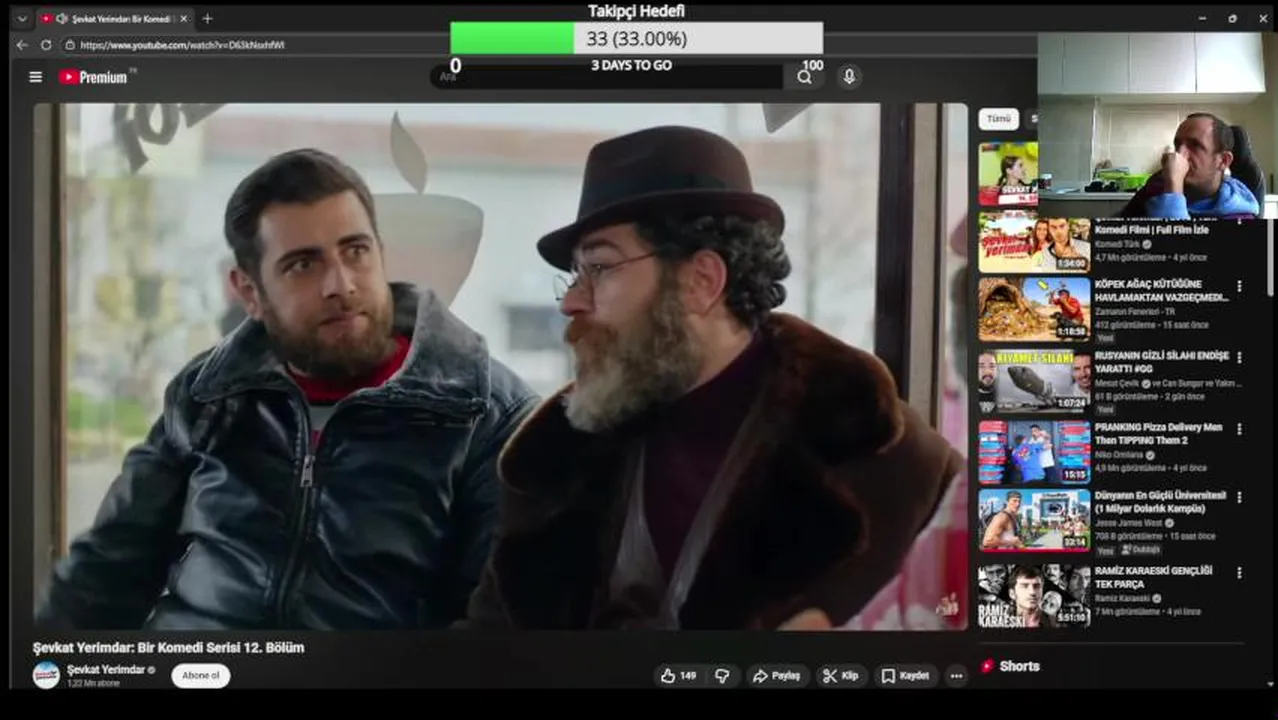Viewport: 1278px width, 720px height.
Task: Open Şevkat Yerimdar channel name link
Action: tap(106, 670)
